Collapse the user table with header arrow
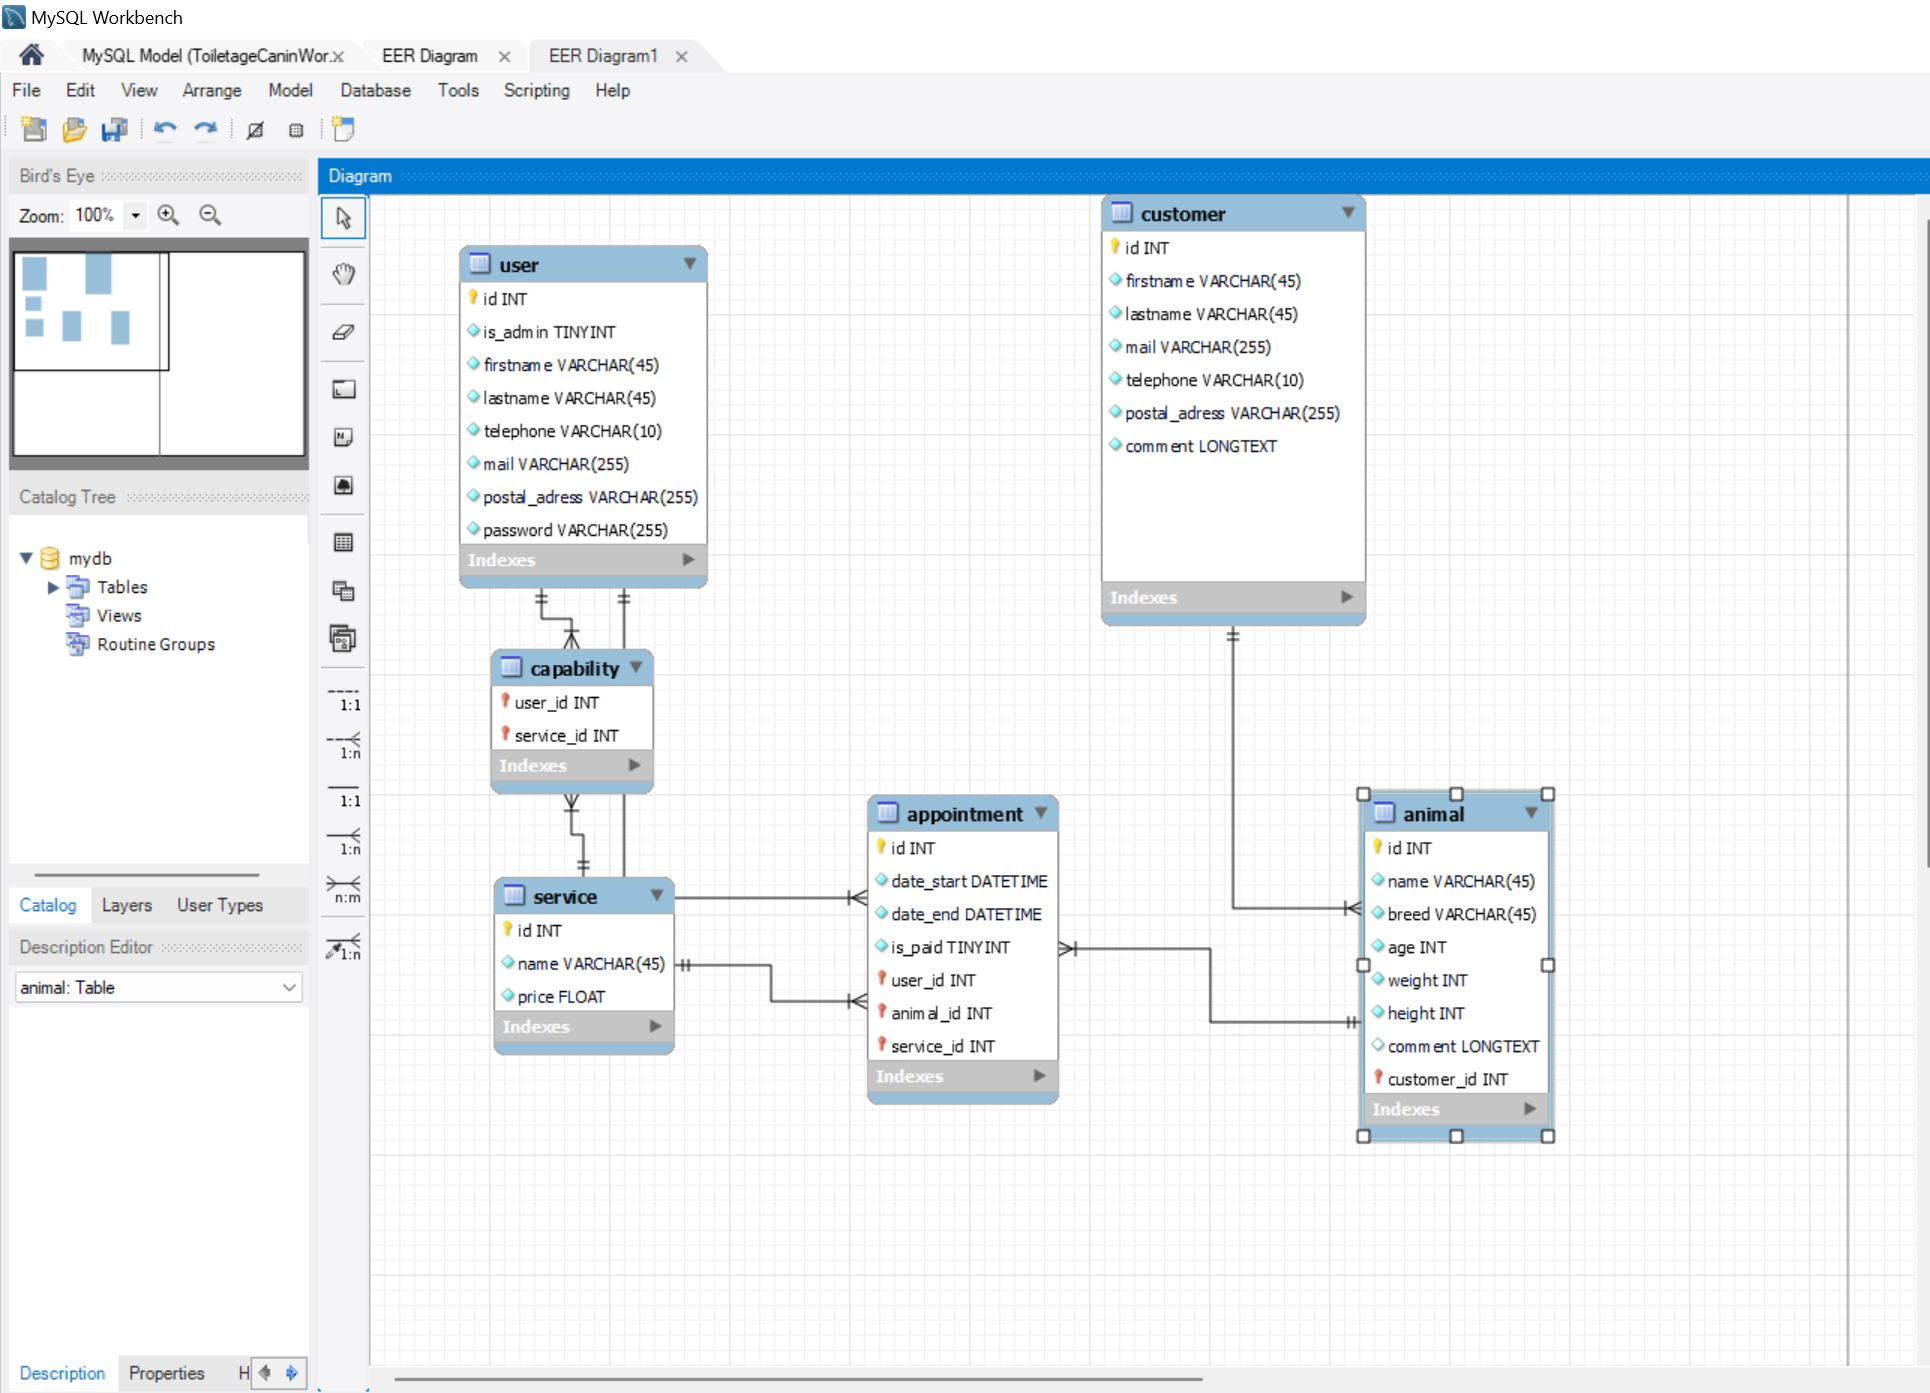 pos(689,264)
